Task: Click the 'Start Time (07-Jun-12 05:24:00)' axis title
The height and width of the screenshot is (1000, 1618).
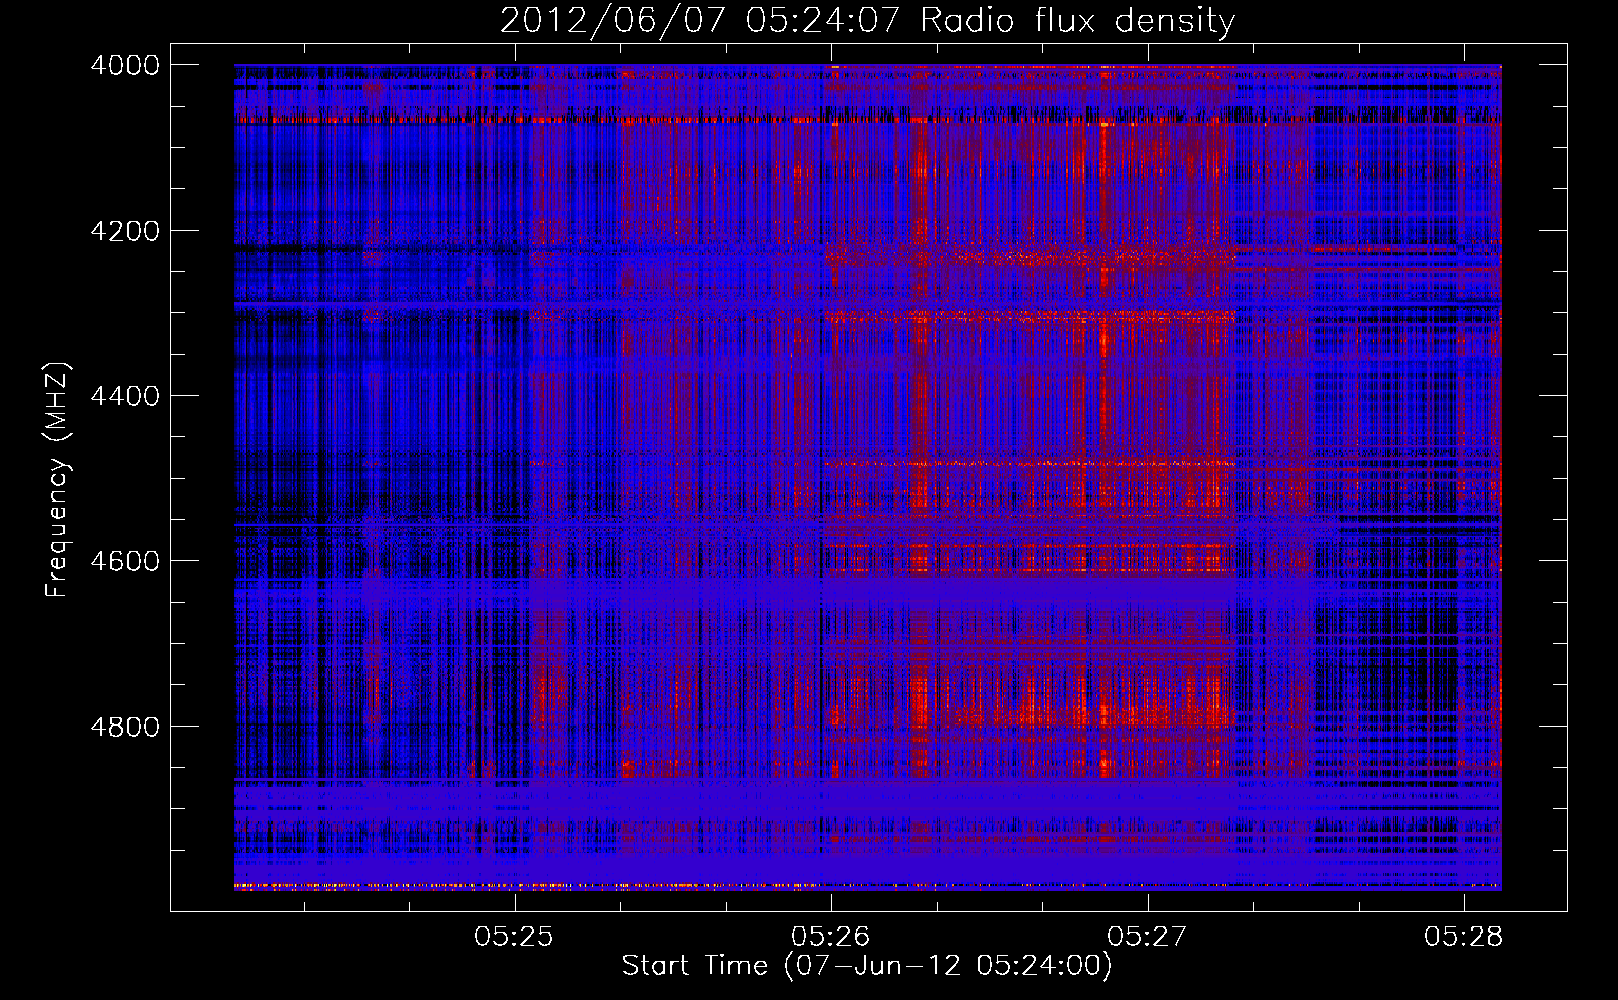Action: tap(867, 966)
